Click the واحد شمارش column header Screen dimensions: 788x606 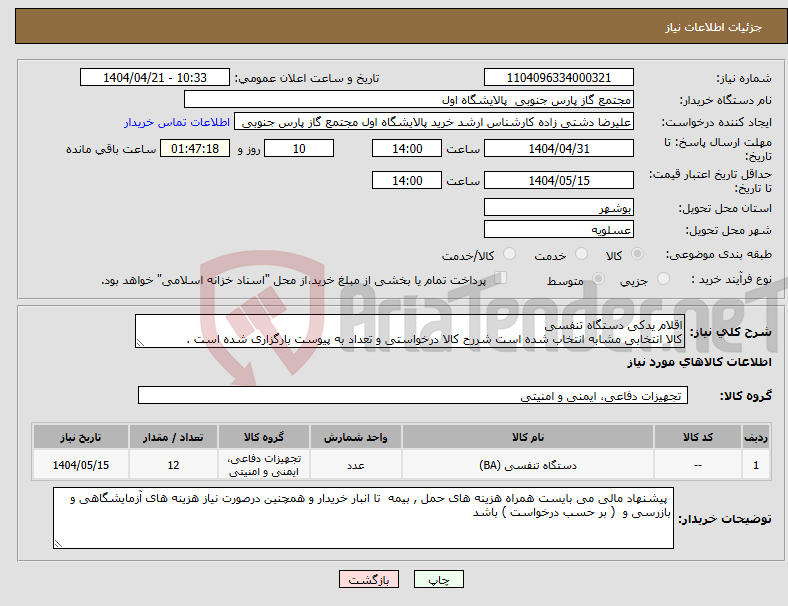pos(356,437)
